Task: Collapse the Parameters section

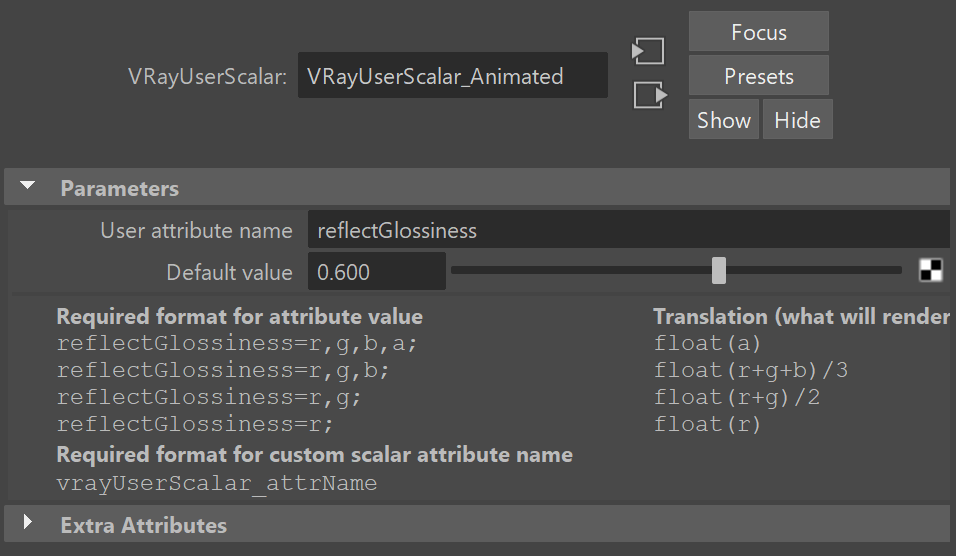Action: (27, 187)
